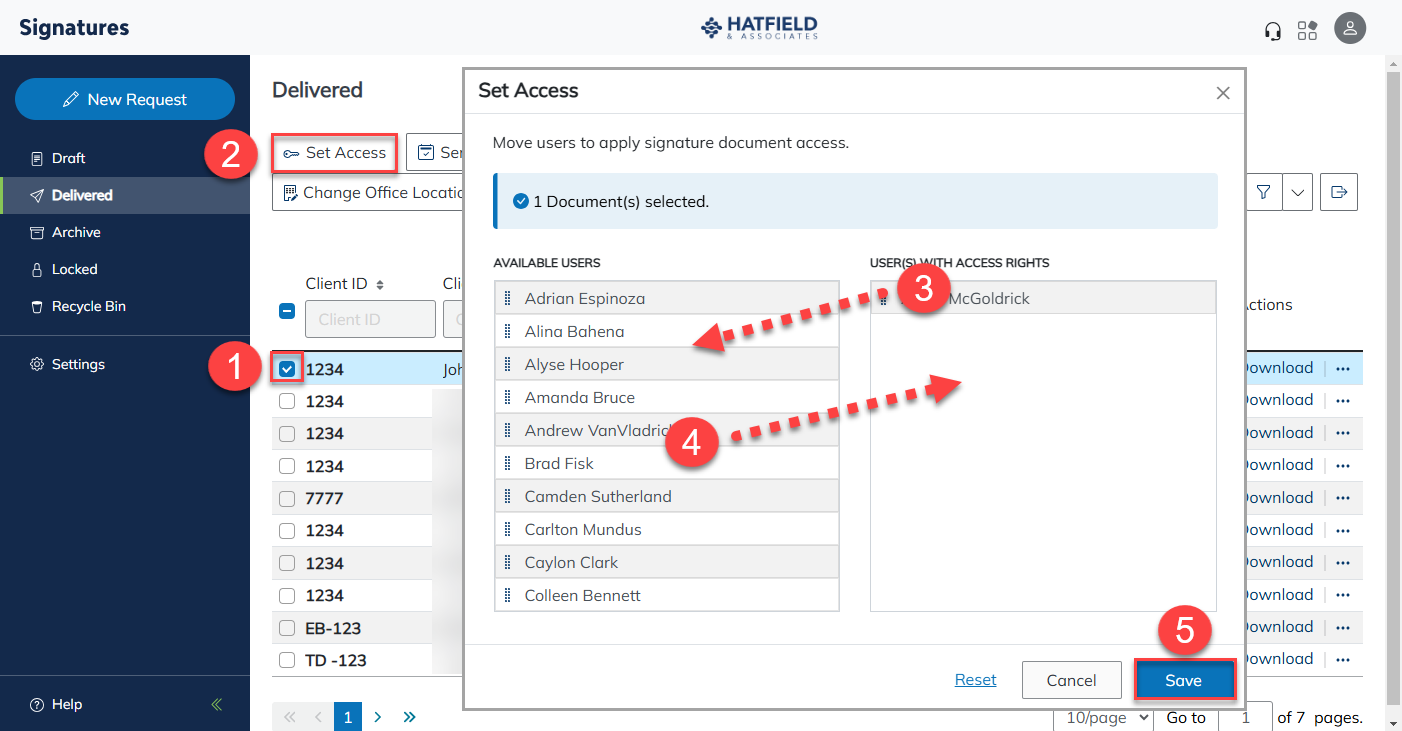
Task: Select Carlton Mundus in available users
Action: [667, 529]
